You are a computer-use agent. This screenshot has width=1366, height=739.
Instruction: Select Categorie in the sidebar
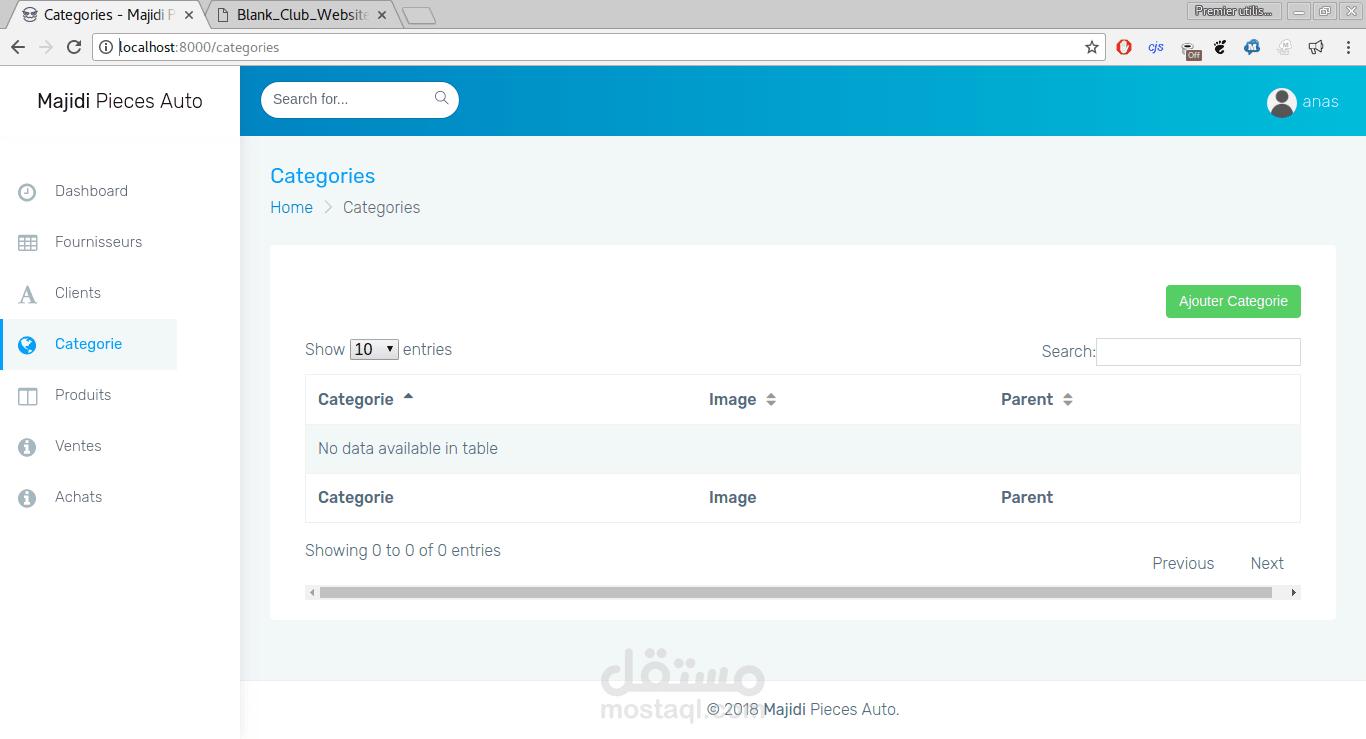point(88,344)
